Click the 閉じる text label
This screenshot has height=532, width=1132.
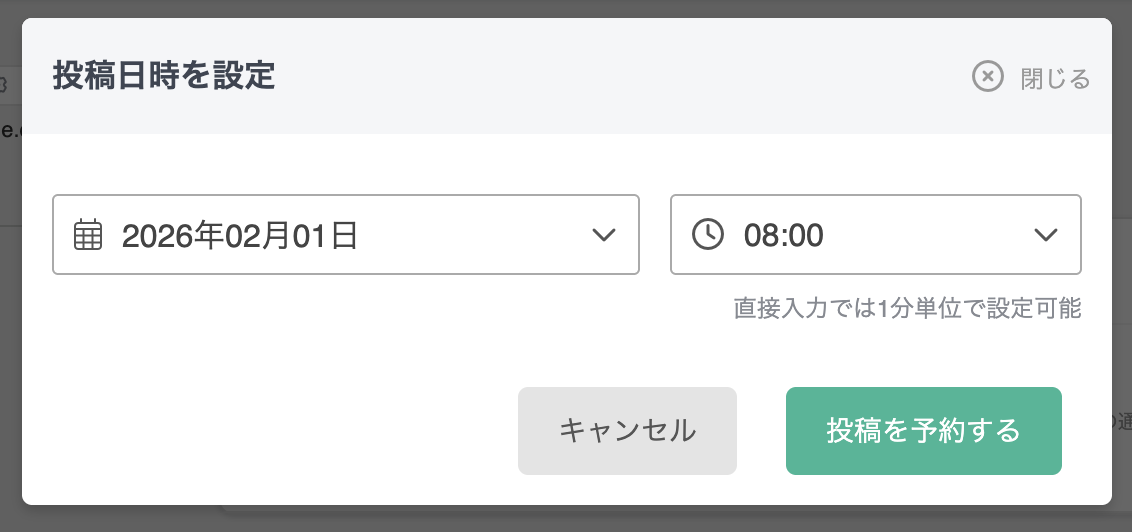click(x=1055, y=79)
